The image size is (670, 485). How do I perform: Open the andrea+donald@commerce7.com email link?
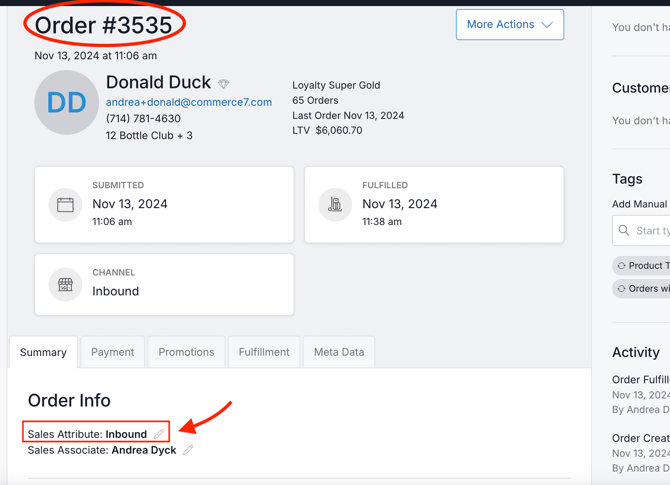click(x=189, y=102)
